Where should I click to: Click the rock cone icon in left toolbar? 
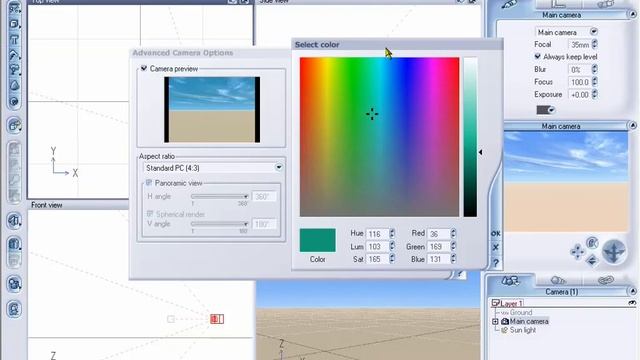(14, 86)
